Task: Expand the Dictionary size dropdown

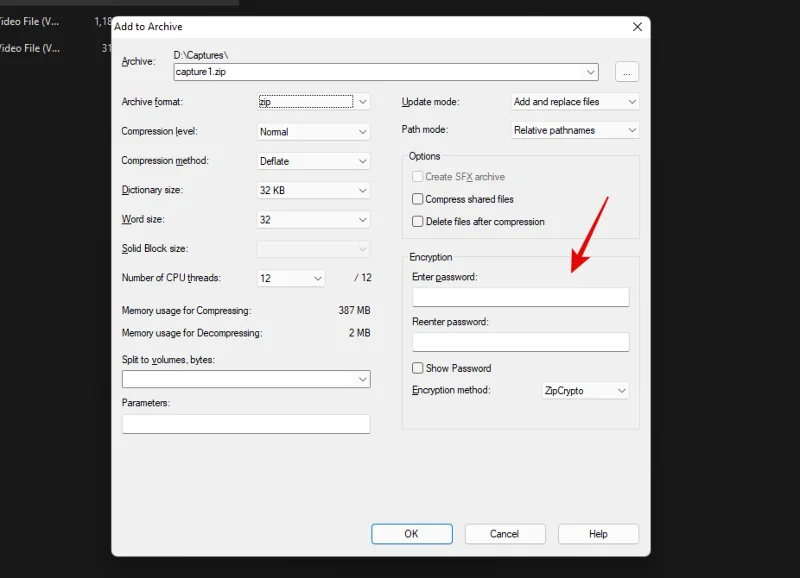Action: tap(314, 190)
